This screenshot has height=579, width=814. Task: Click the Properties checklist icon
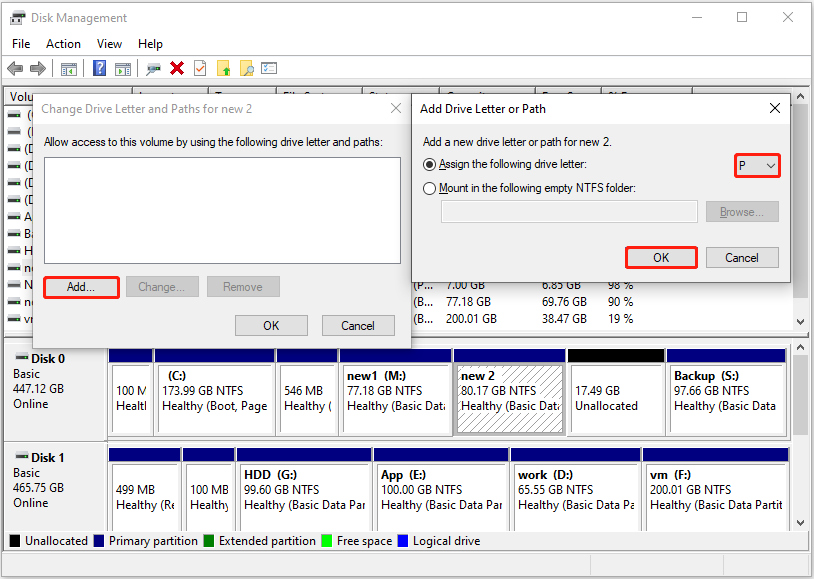pos(271,68)
